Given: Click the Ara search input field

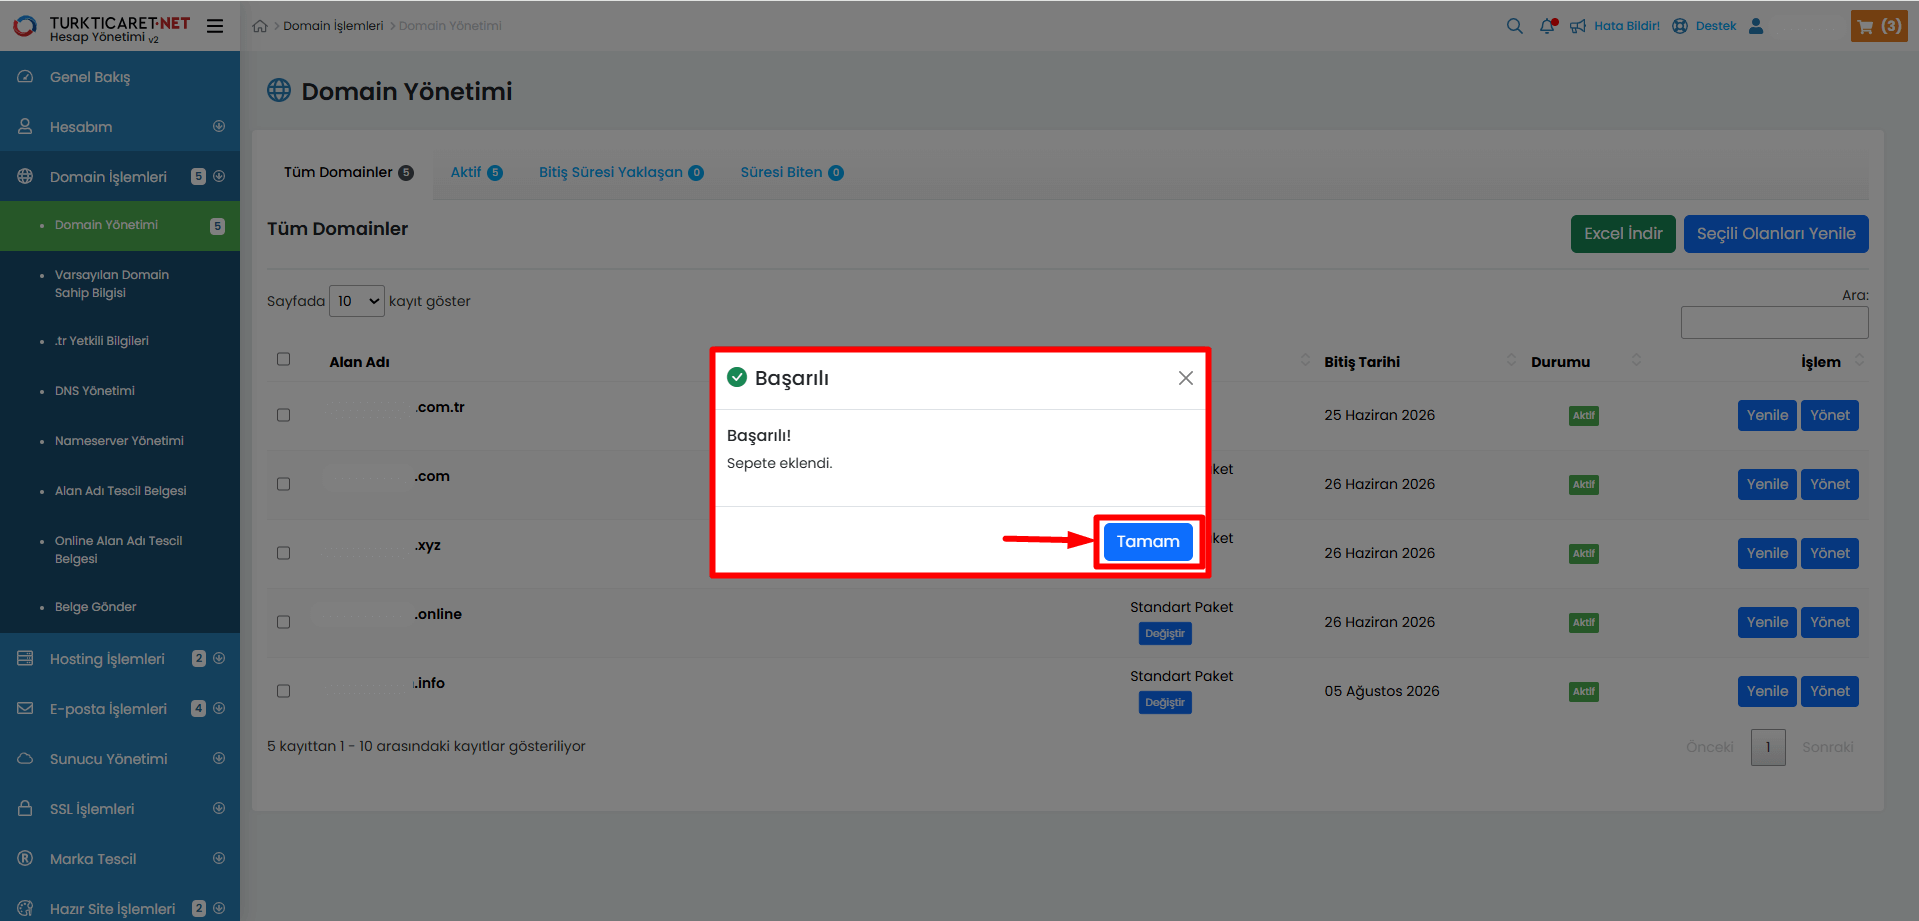Looking at the screenshot, I should click(1774, 322).
